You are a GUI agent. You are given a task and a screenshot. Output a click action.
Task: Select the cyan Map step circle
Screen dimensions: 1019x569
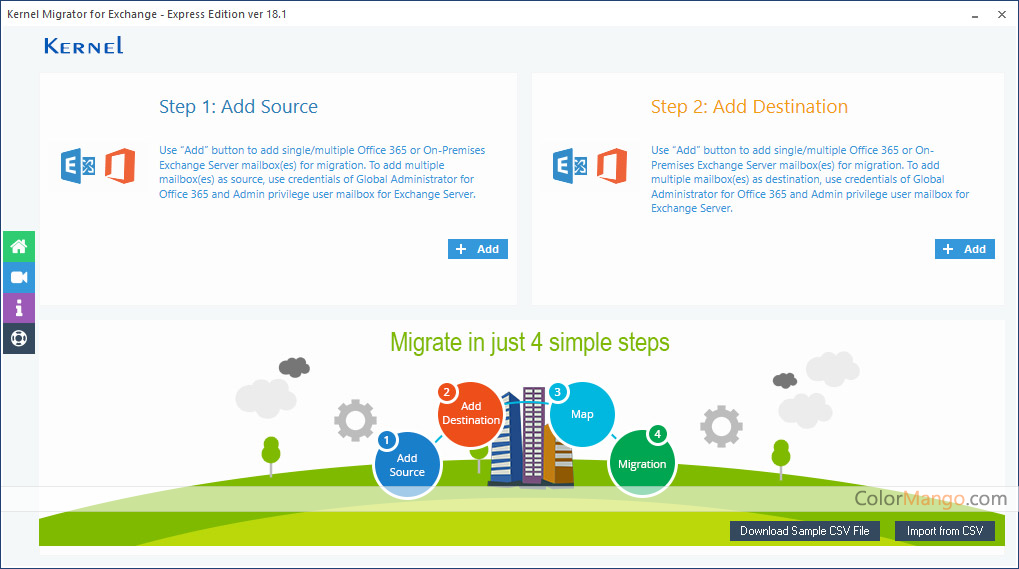(x=582, y=414)
